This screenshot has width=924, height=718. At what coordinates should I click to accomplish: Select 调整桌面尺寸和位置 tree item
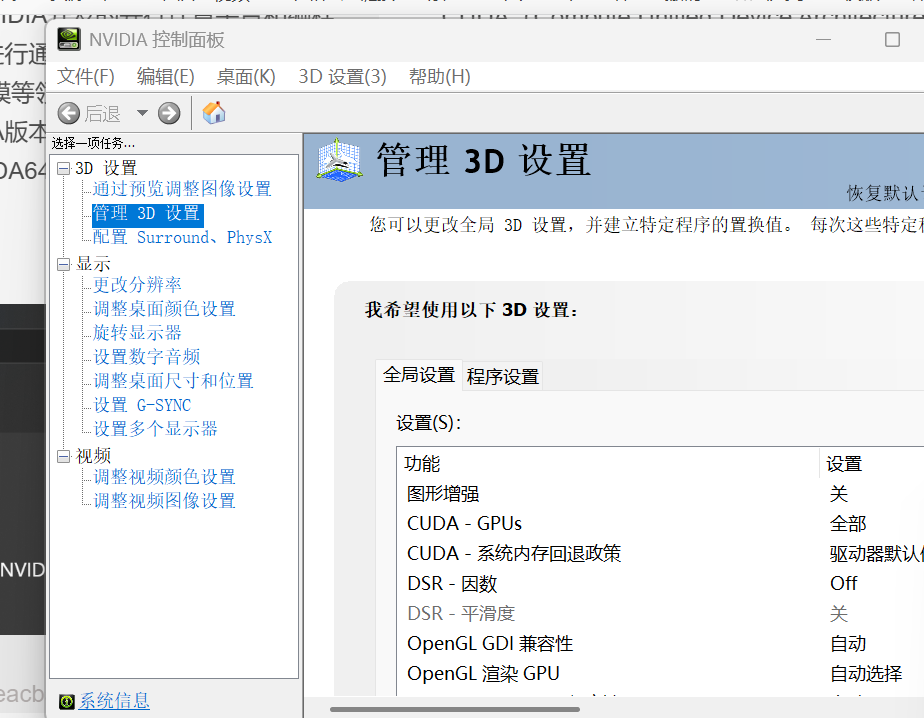coord(173,381)
